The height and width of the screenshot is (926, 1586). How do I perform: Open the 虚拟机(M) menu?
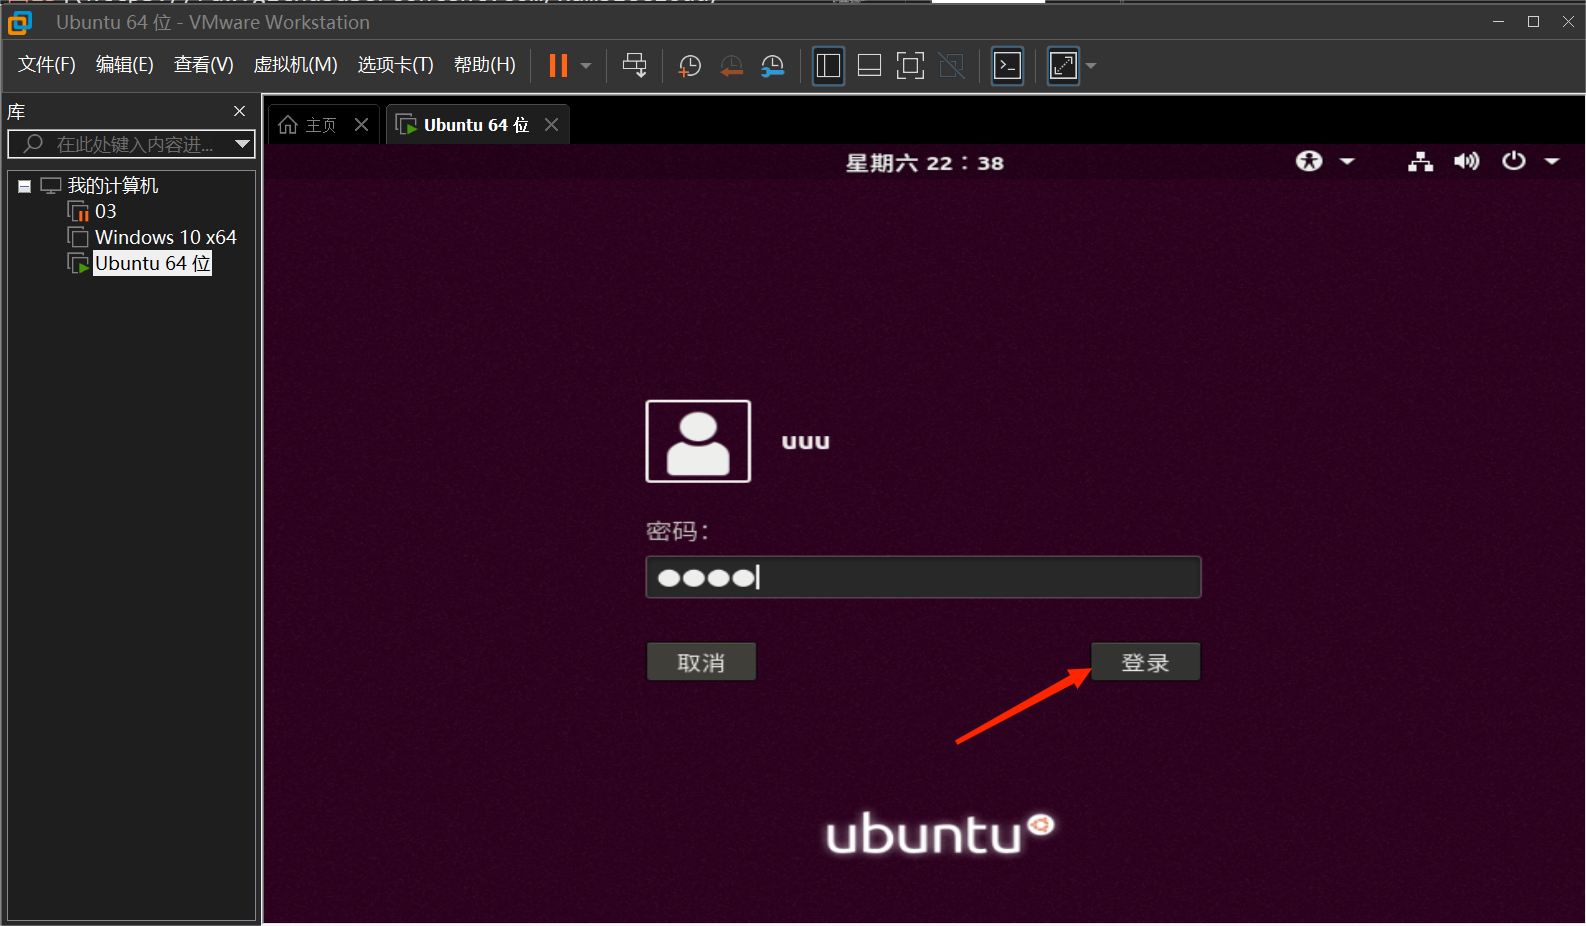(x=296, y=65)
